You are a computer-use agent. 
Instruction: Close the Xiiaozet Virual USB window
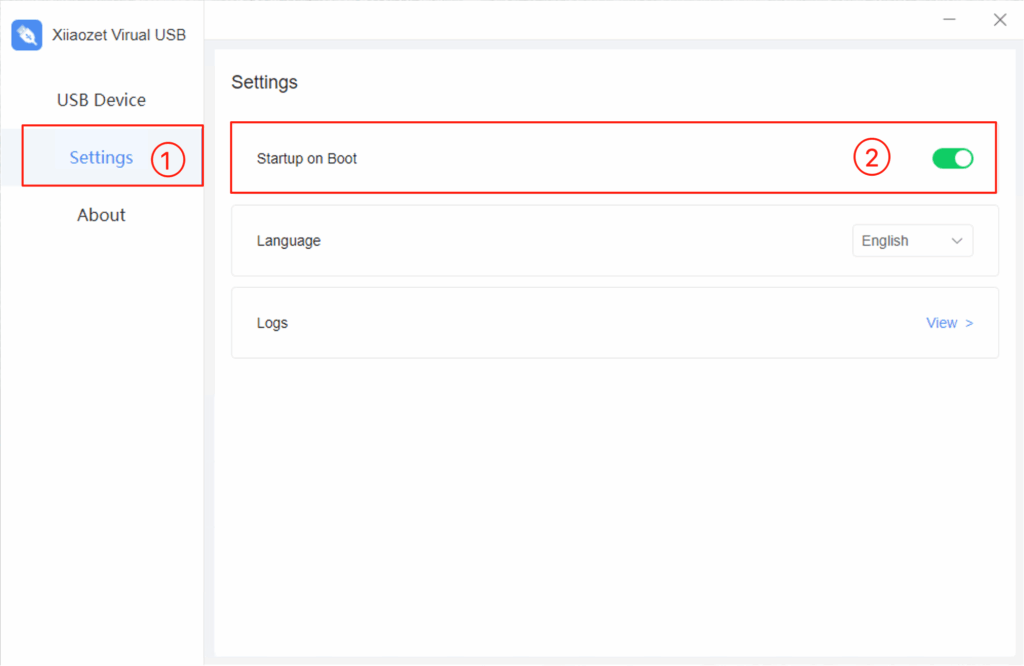point(999,20)
